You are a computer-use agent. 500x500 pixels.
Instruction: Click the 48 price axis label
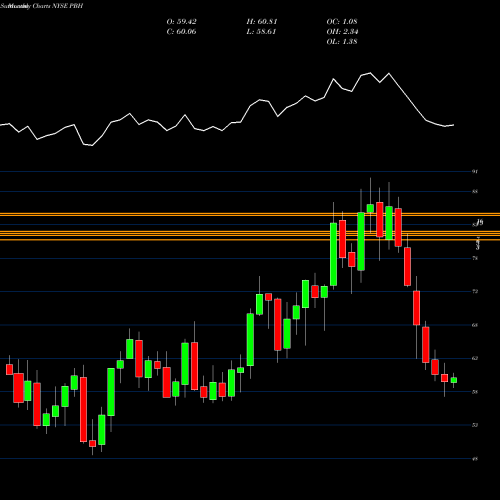click(x=475, y=459)
